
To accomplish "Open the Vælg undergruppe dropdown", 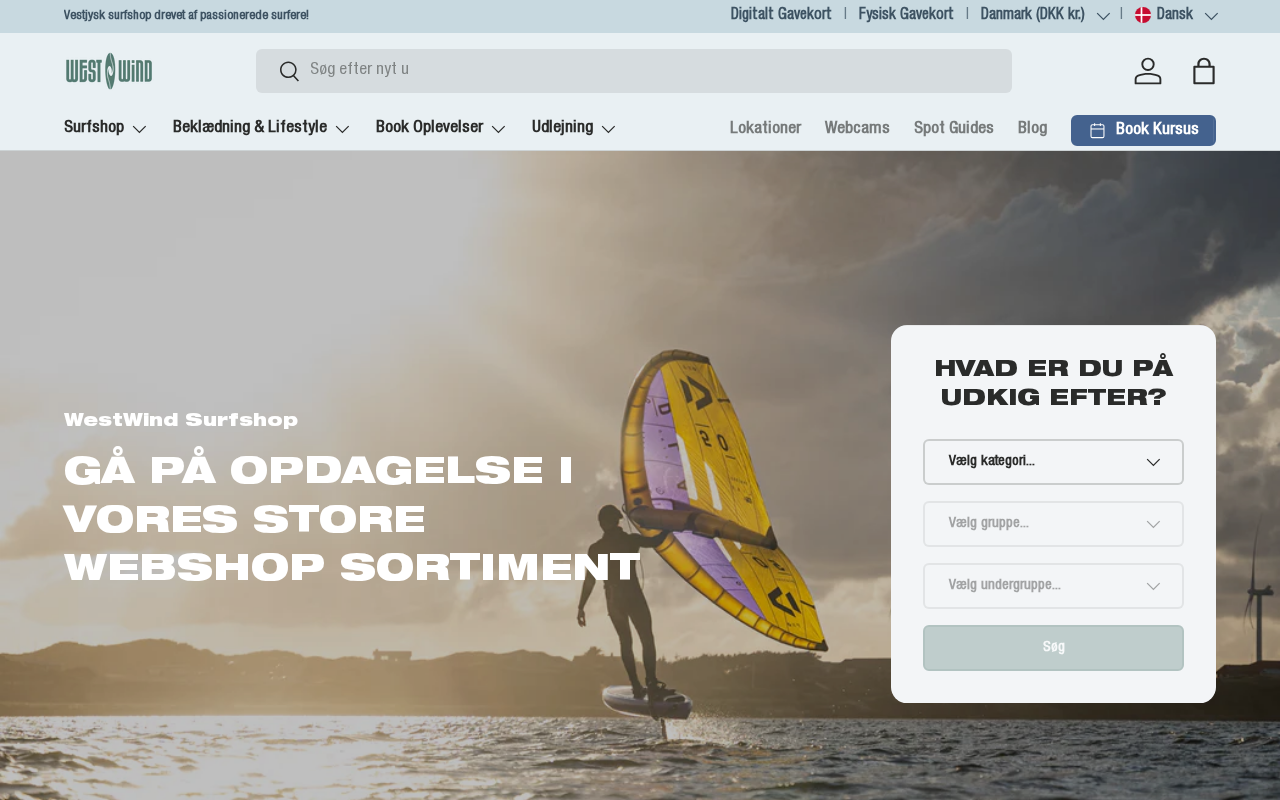I will 1053,586.
